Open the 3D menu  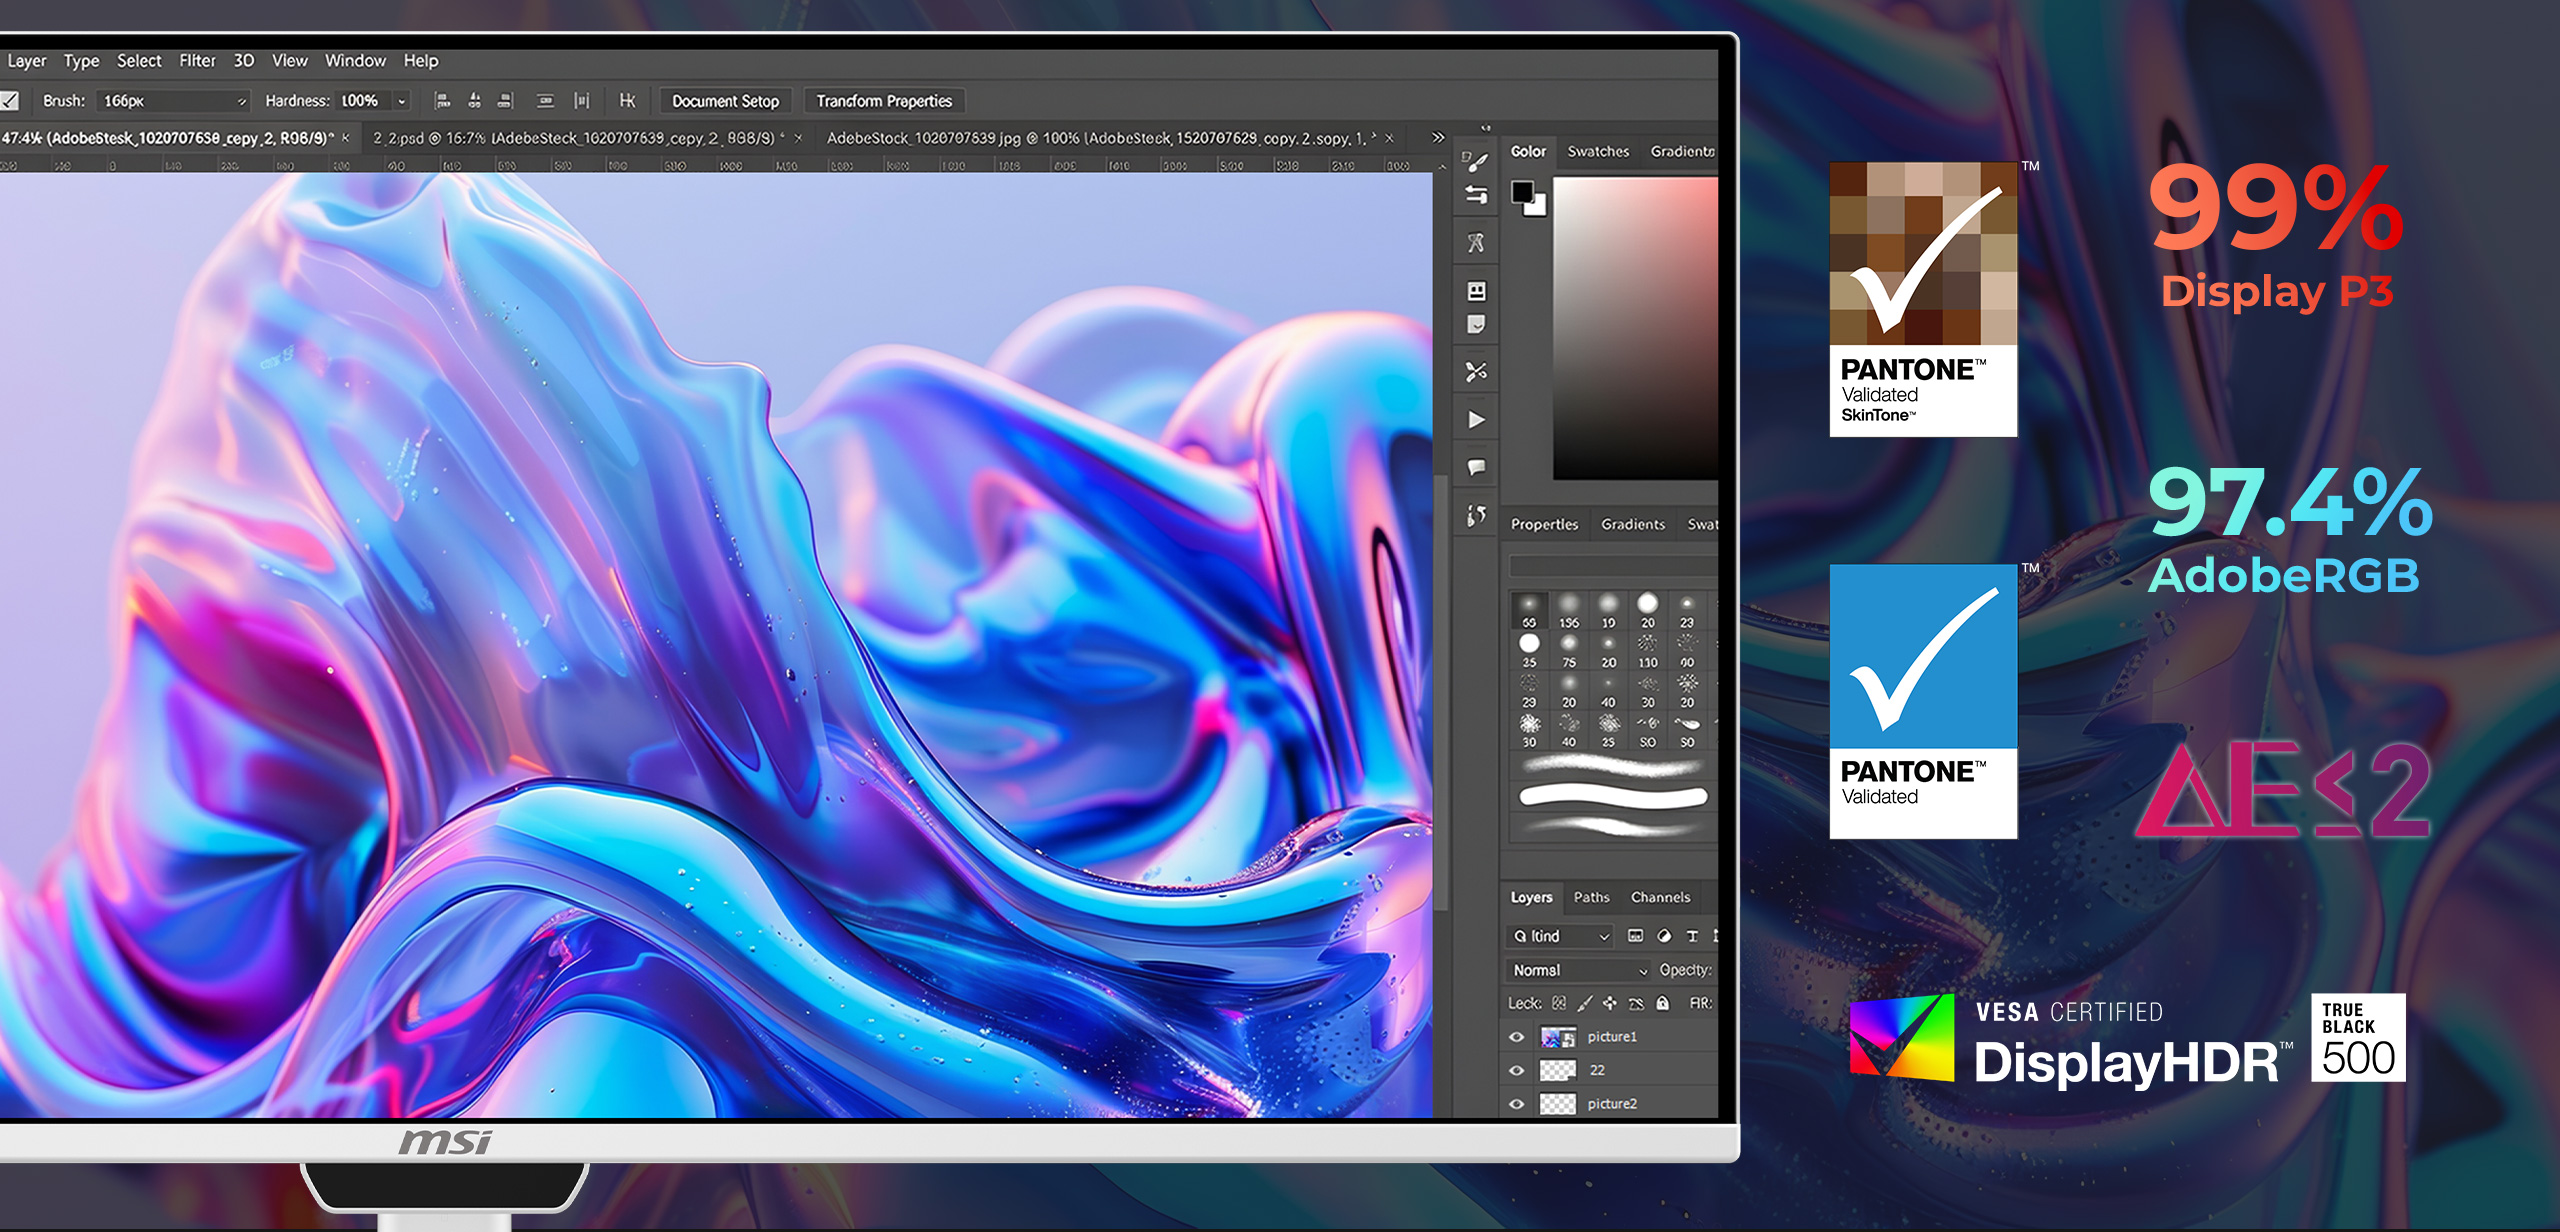pyautogui.click(x=244, y=61)
